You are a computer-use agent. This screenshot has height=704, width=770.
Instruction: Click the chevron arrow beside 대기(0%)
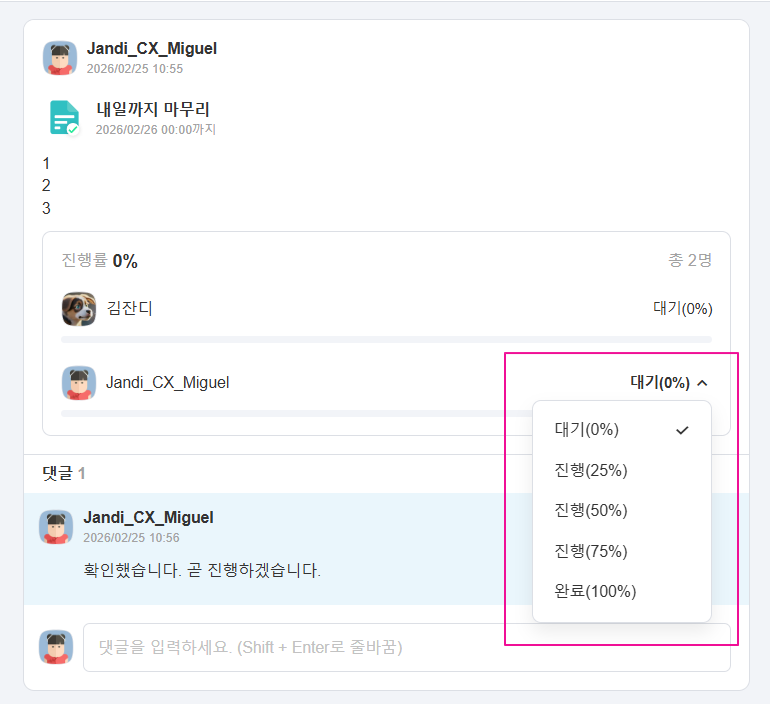click(x=702, y=382)
